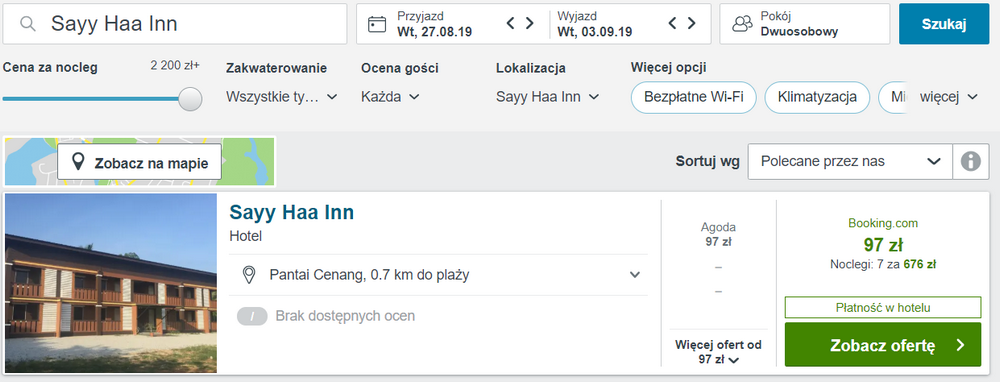Click the guests icon in Pokój selector
Screen dimensions: 1000x382
click(x=742, y=24)
